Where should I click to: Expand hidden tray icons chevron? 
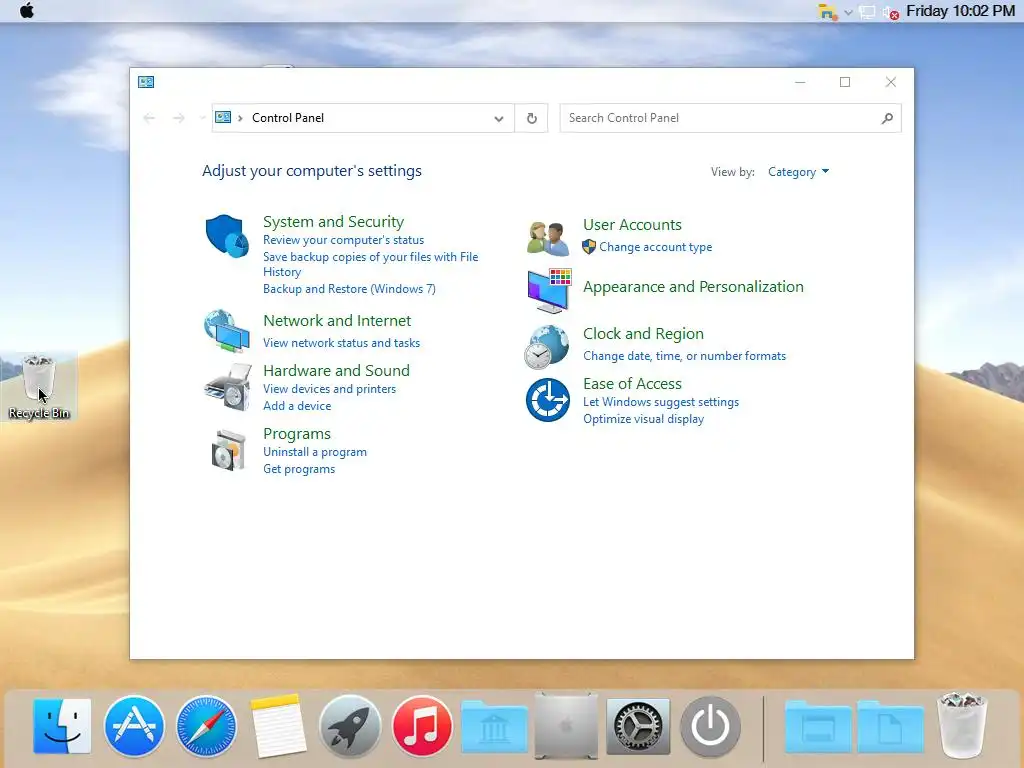click(x=848, y=12)
